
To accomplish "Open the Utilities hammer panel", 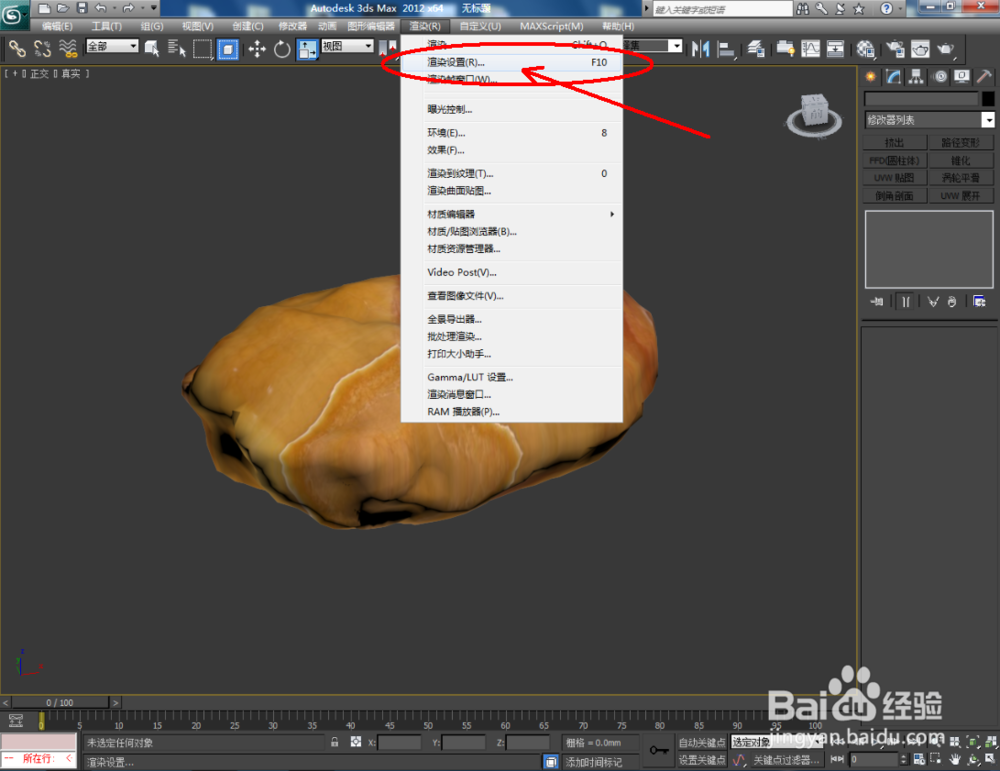I will [981, 77].
